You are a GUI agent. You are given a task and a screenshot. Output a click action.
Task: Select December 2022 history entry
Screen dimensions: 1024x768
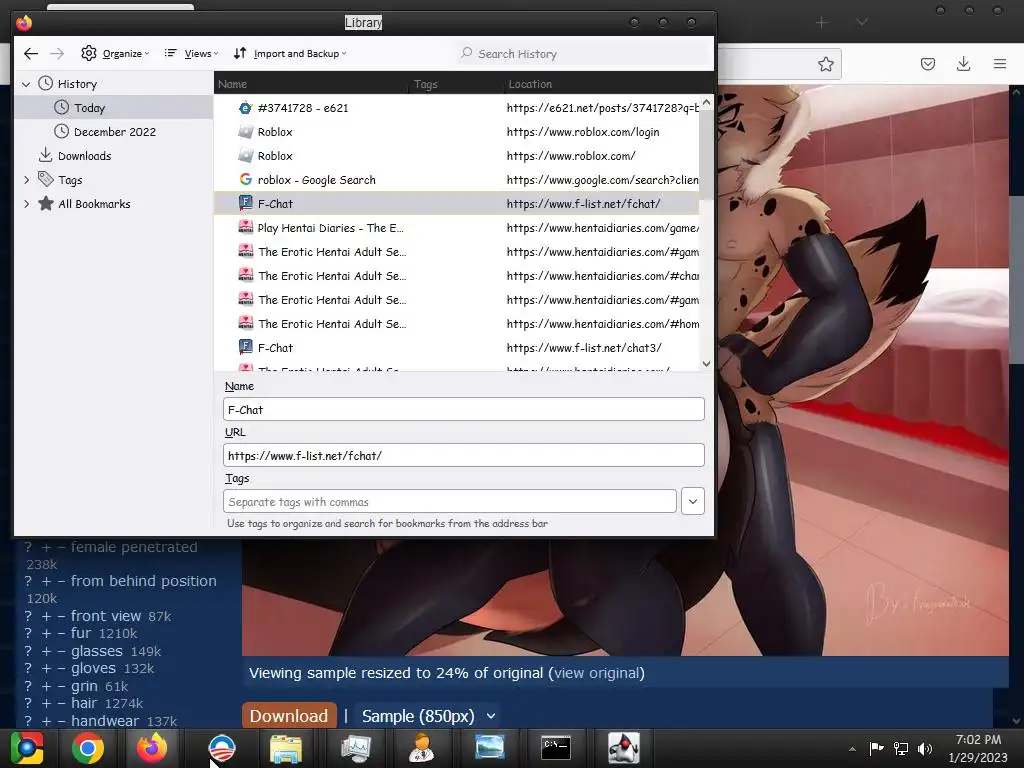coord(114,131)
